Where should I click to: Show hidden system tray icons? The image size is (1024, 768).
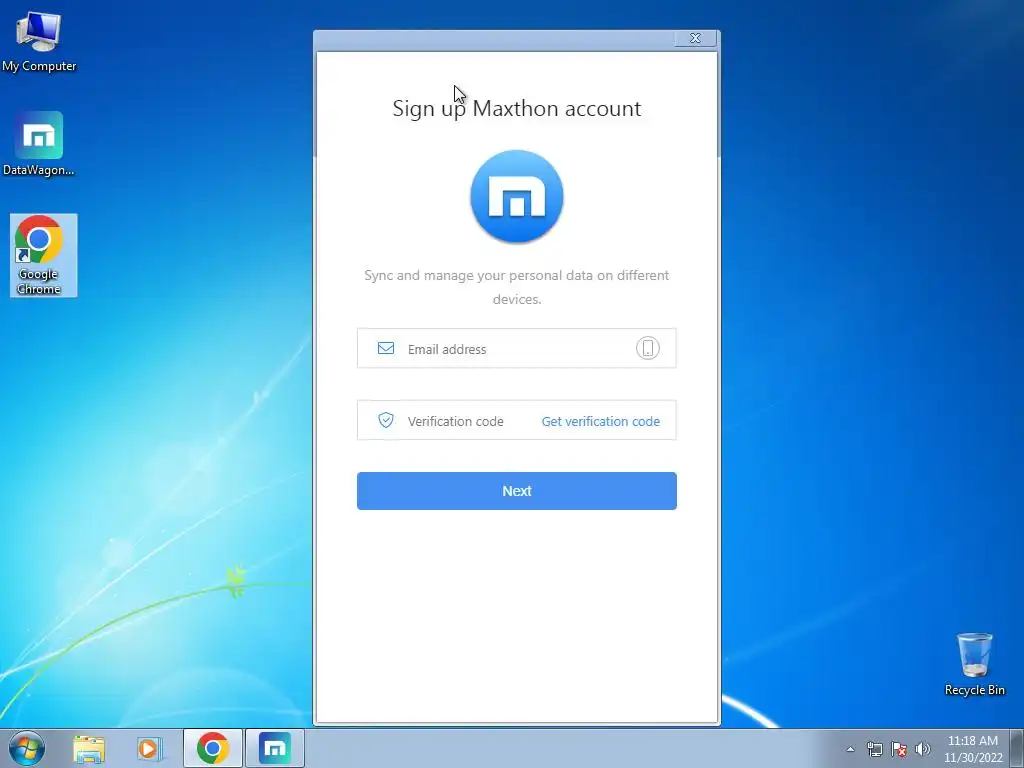pos(850,749)
